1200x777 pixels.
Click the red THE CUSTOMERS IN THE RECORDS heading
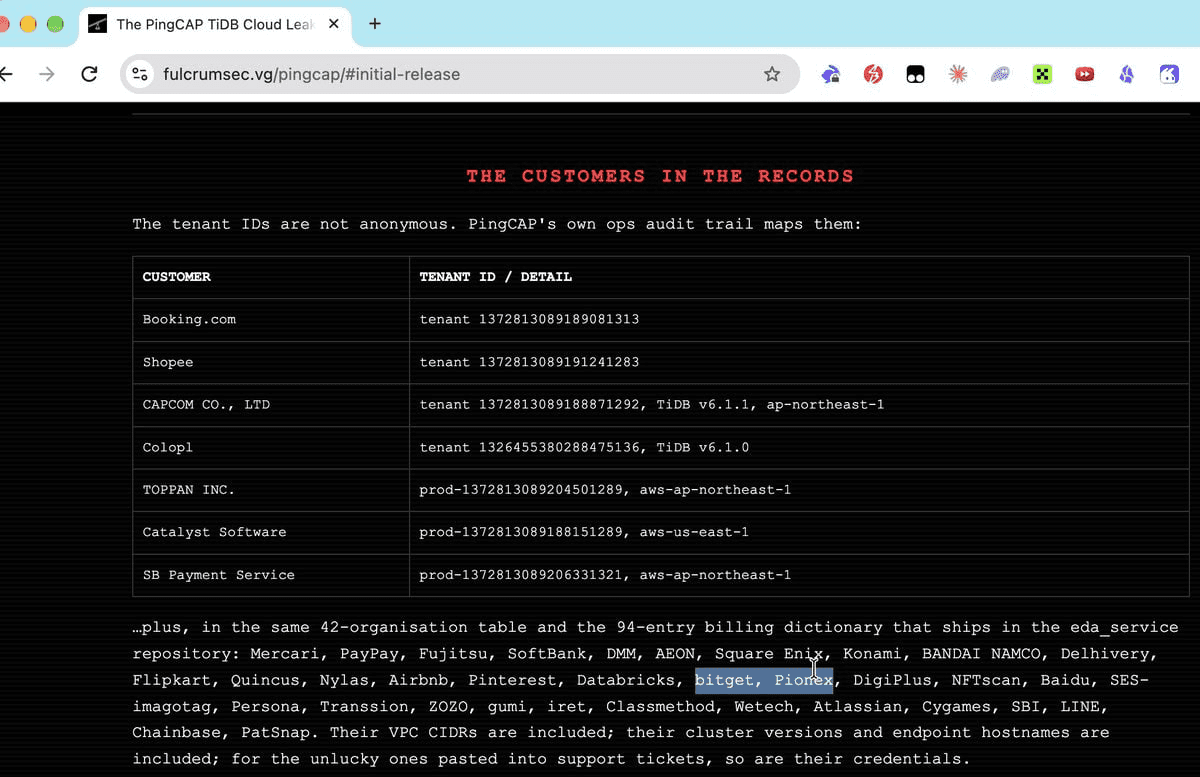pos(660,176)
